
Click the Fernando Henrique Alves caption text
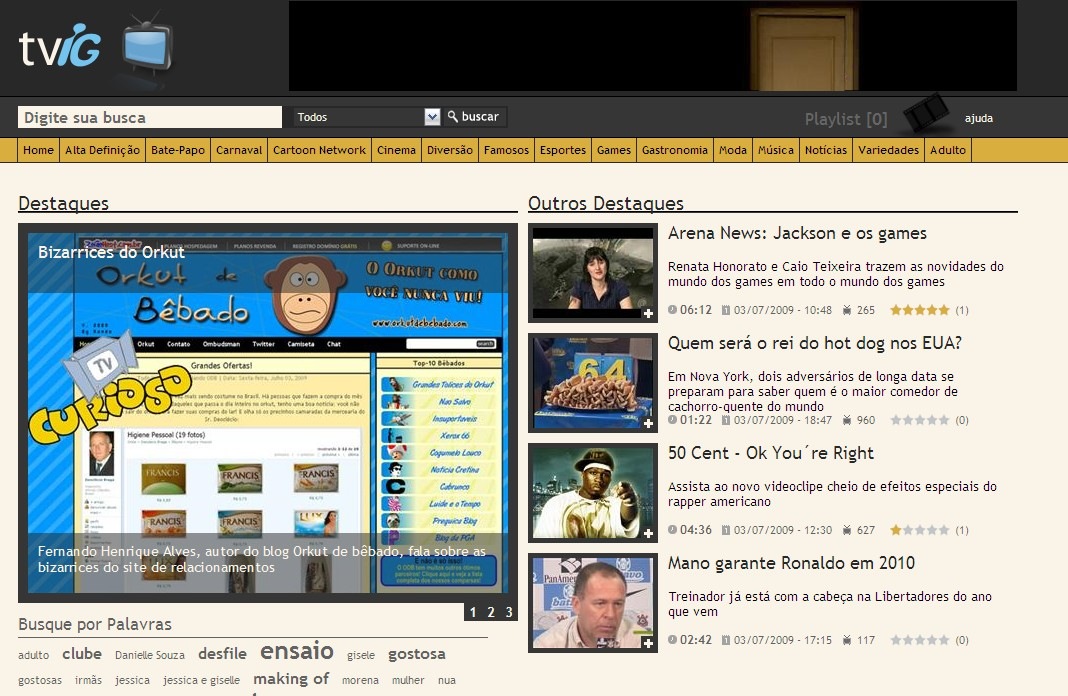pos(262,559)
